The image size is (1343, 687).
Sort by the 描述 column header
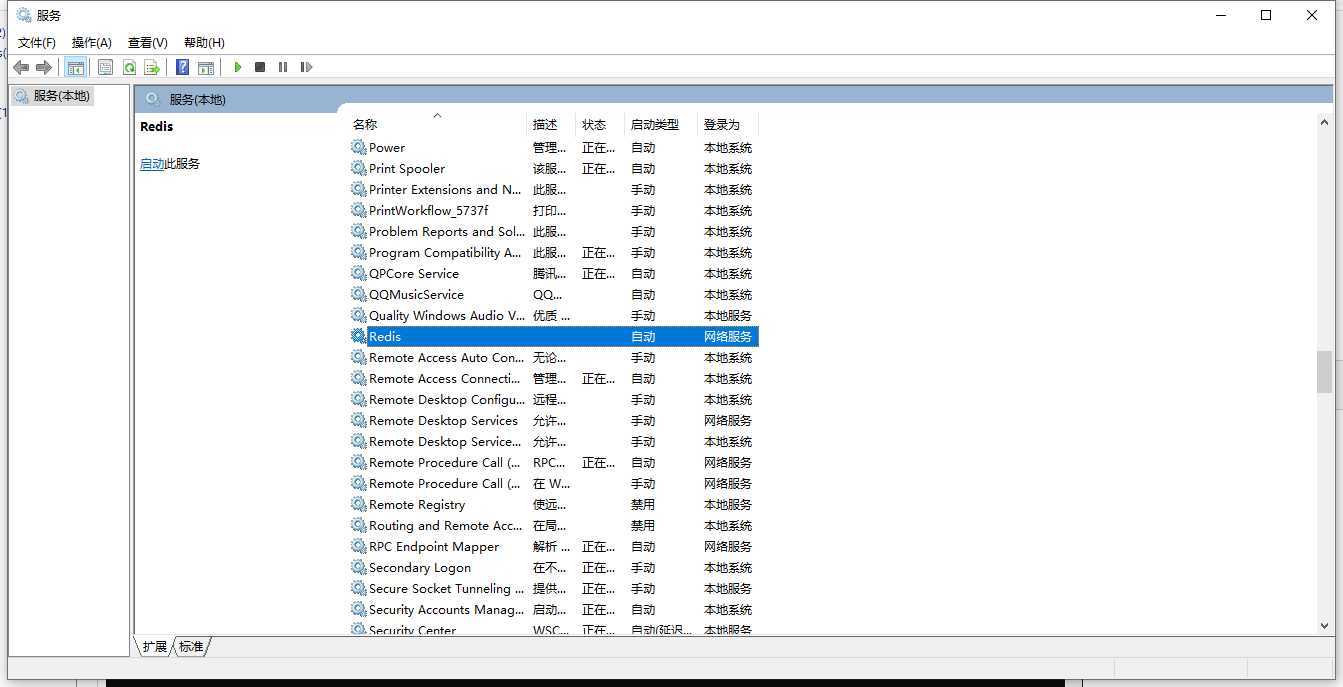coord(551,124)
